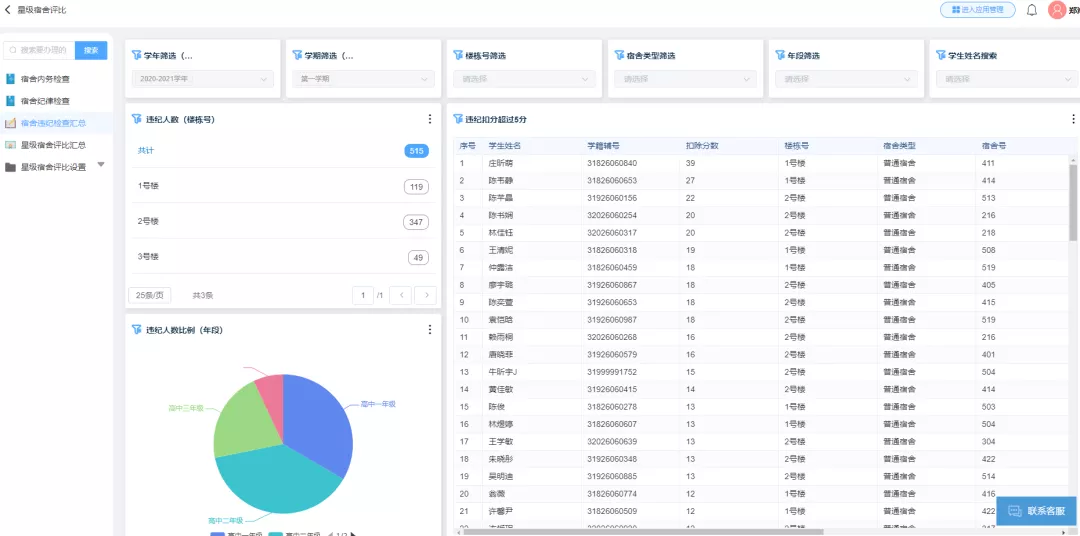Click the next page arrow in pagination
The height and width of the screenshot is (536, 1080).
tap(426, 295)
